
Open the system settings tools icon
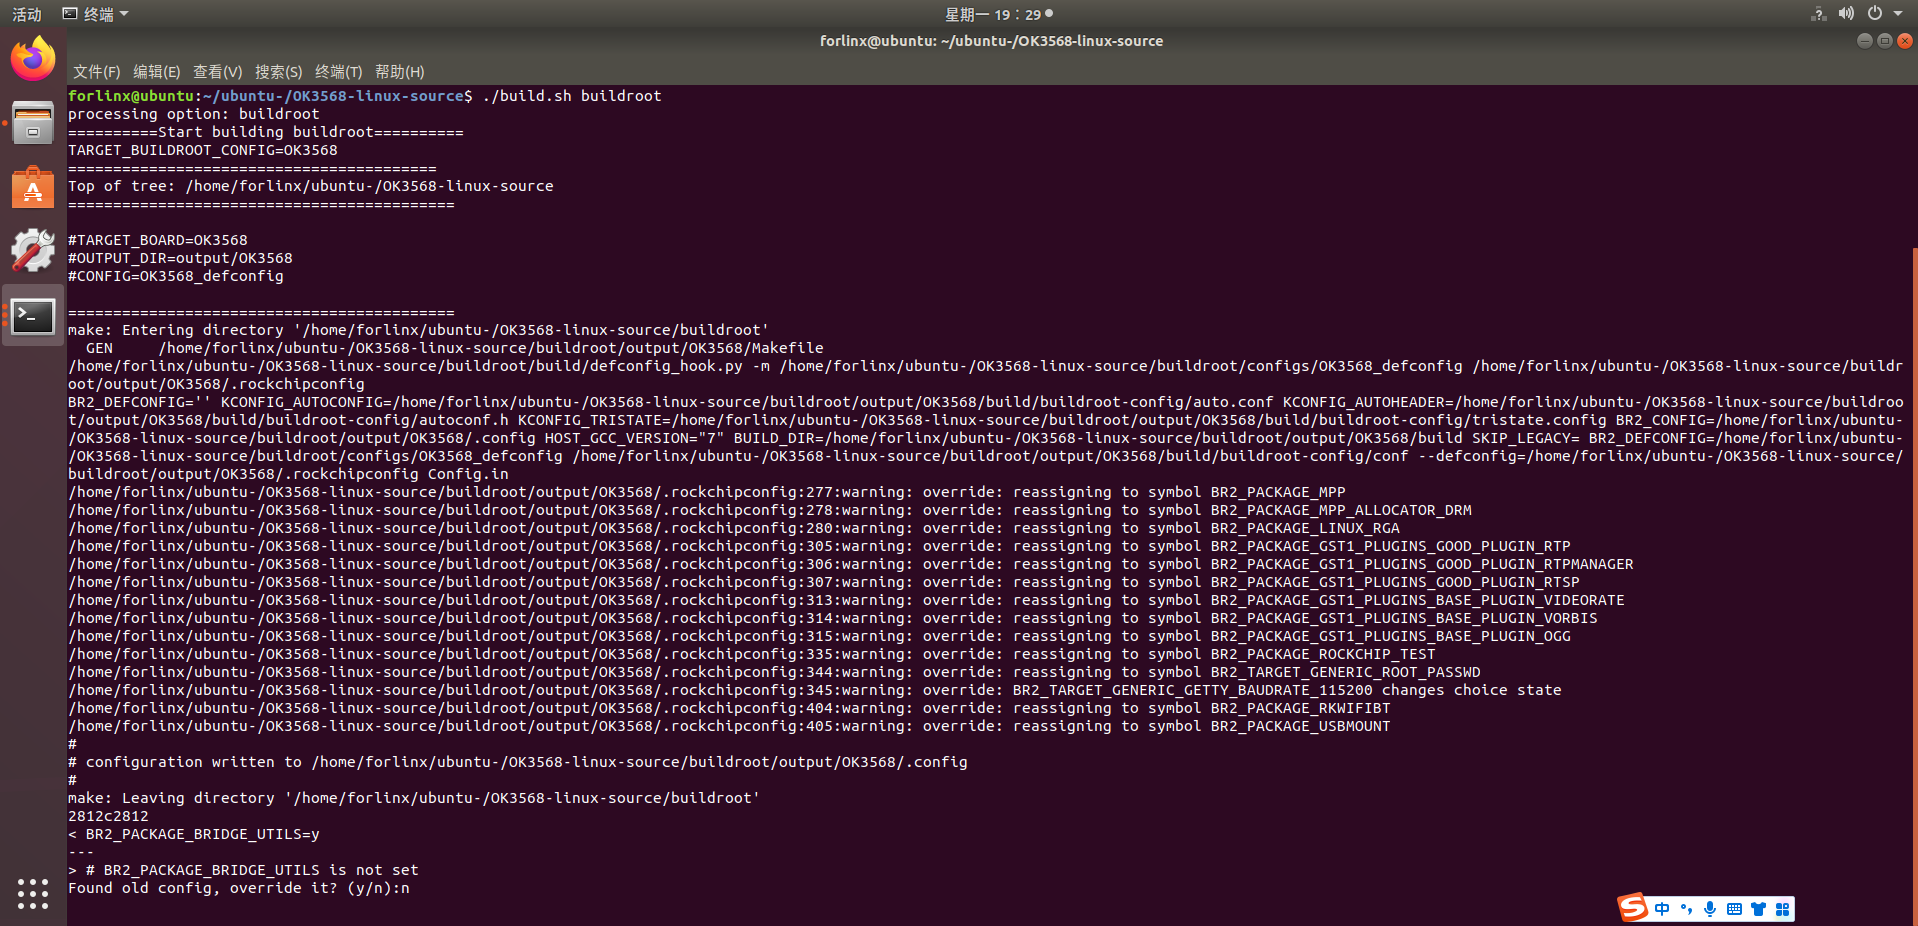click(33, 251)
